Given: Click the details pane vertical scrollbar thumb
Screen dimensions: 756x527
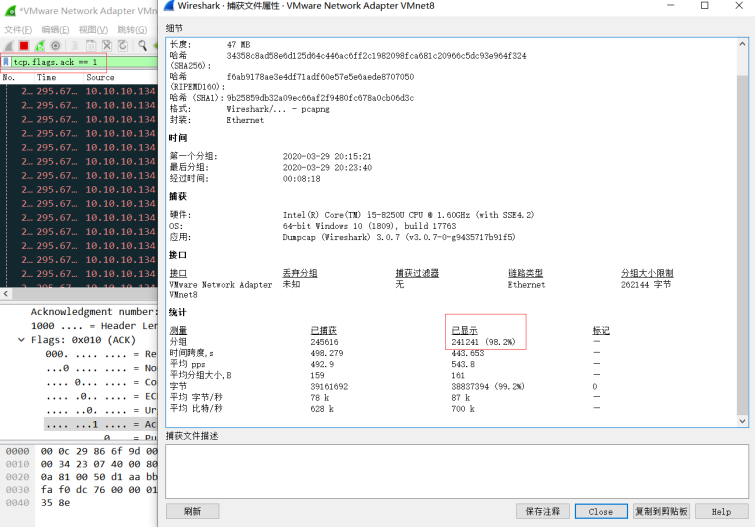Looking at the screenshot, I should [x=742, y=244].
